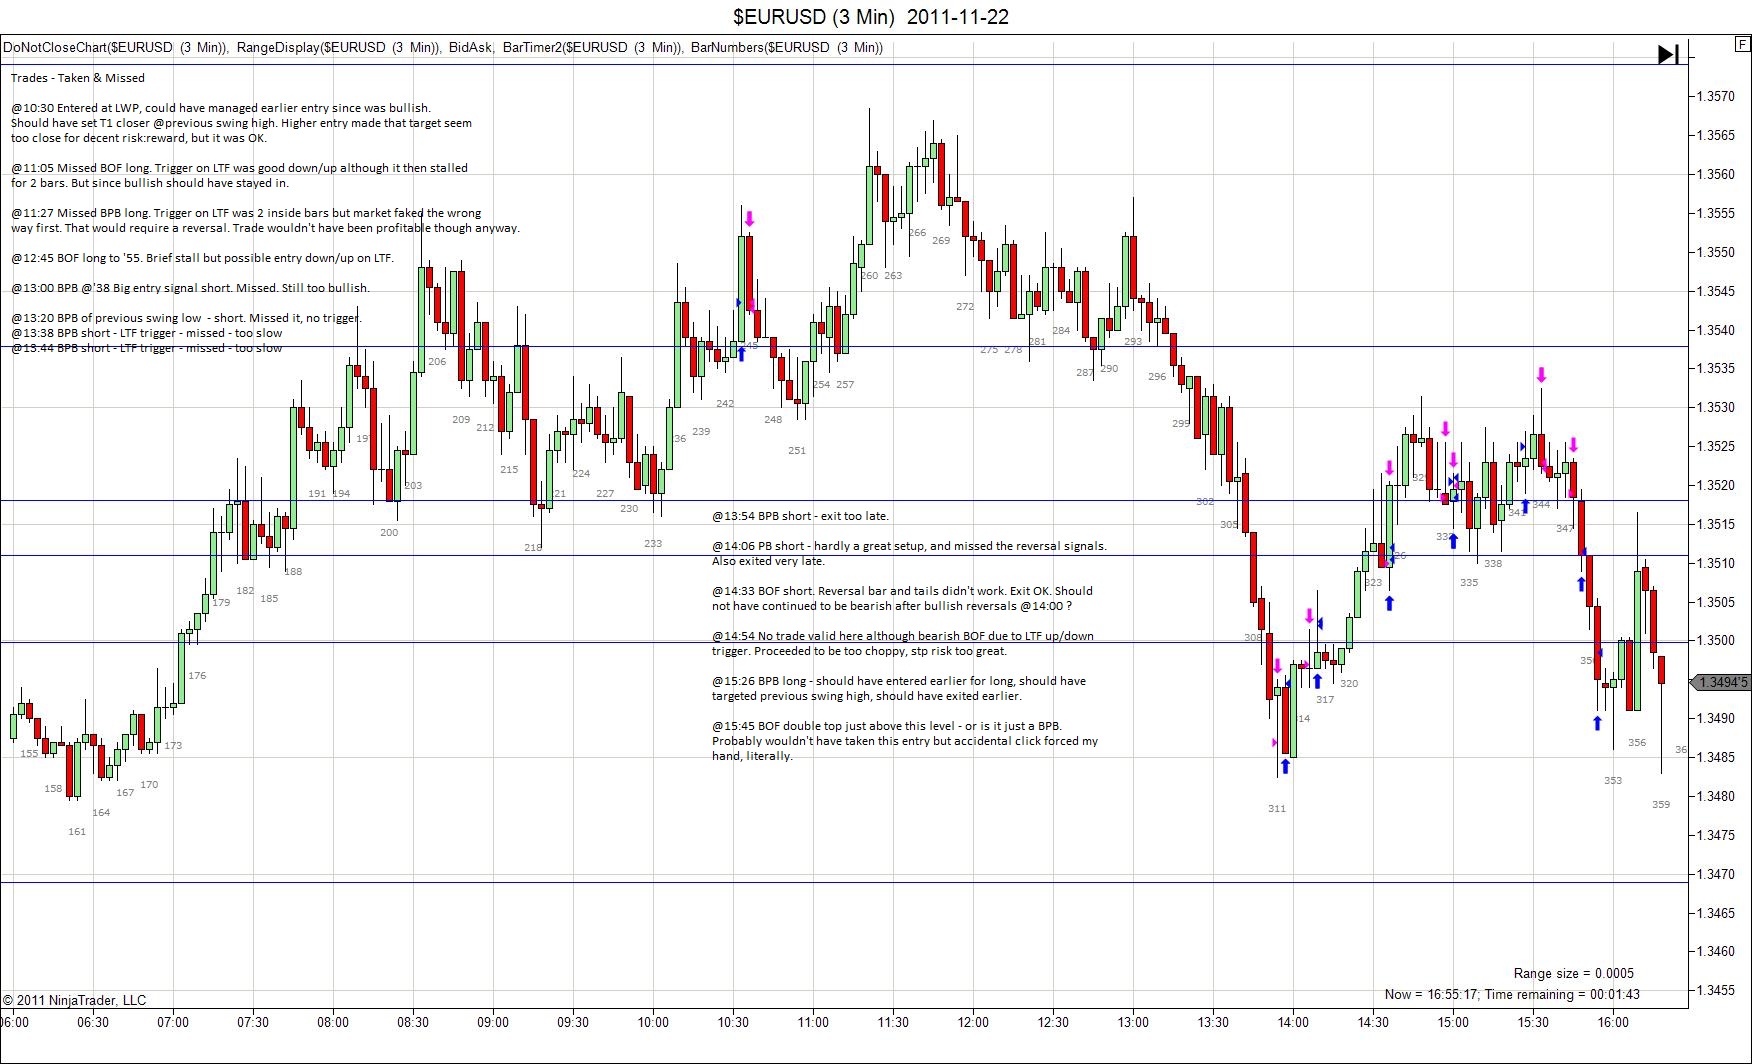The image size is (1752, 1064).
Task: Click the small F box in top-right corner
Action: coord(1742,44)
